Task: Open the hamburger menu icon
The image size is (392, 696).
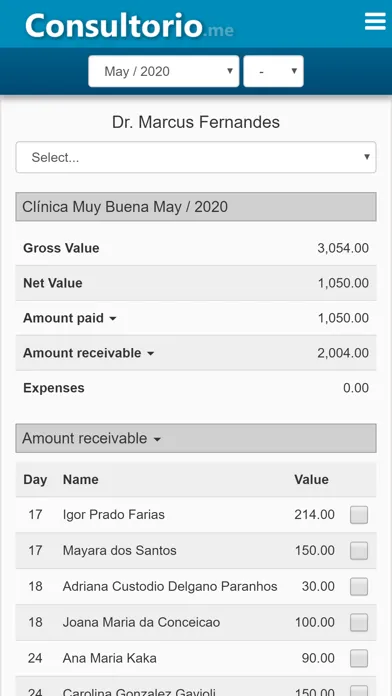Action: point(375,21)
